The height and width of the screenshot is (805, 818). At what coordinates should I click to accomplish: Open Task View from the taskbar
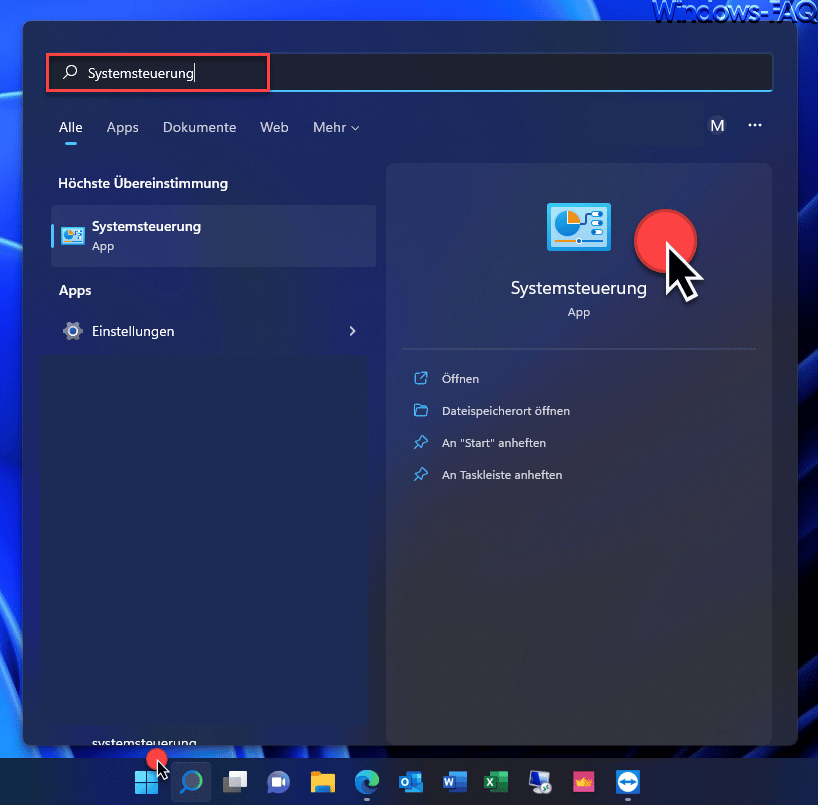pyautogui.click(x=235, y=782)
